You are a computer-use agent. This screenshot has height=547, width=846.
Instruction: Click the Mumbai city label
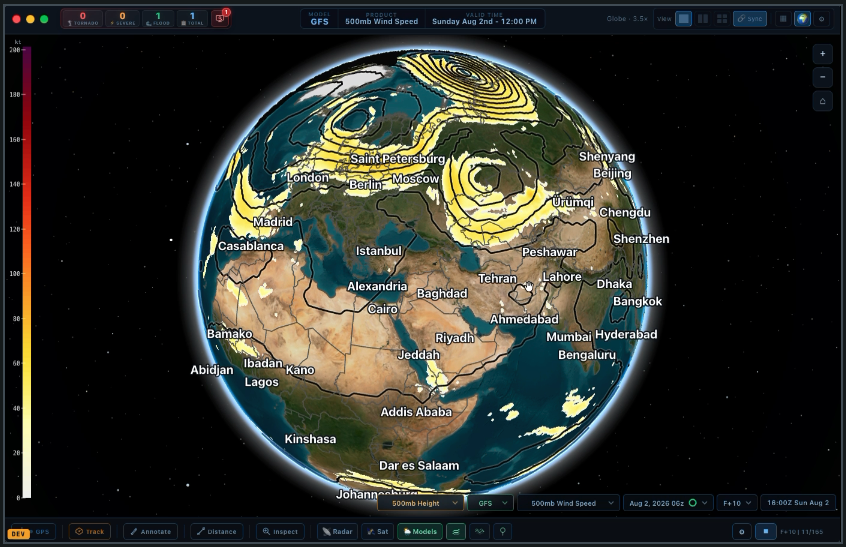coord(569,337)
